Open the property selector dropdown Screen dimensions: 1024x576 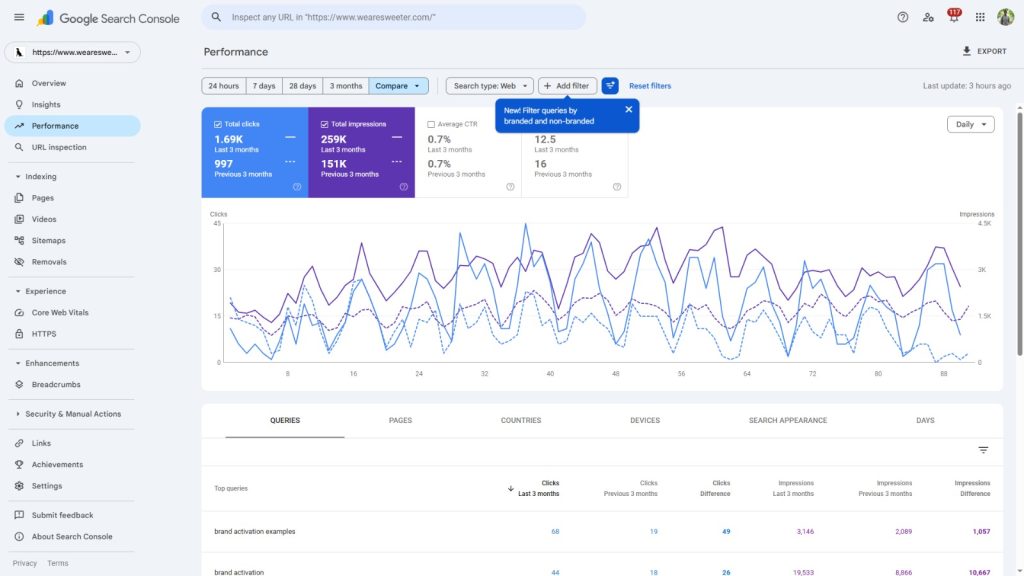[72, 52]
